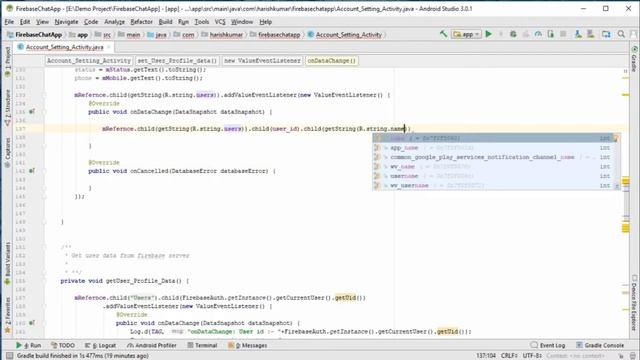Open the Gradle side panel tab

[x=634, y=59]
